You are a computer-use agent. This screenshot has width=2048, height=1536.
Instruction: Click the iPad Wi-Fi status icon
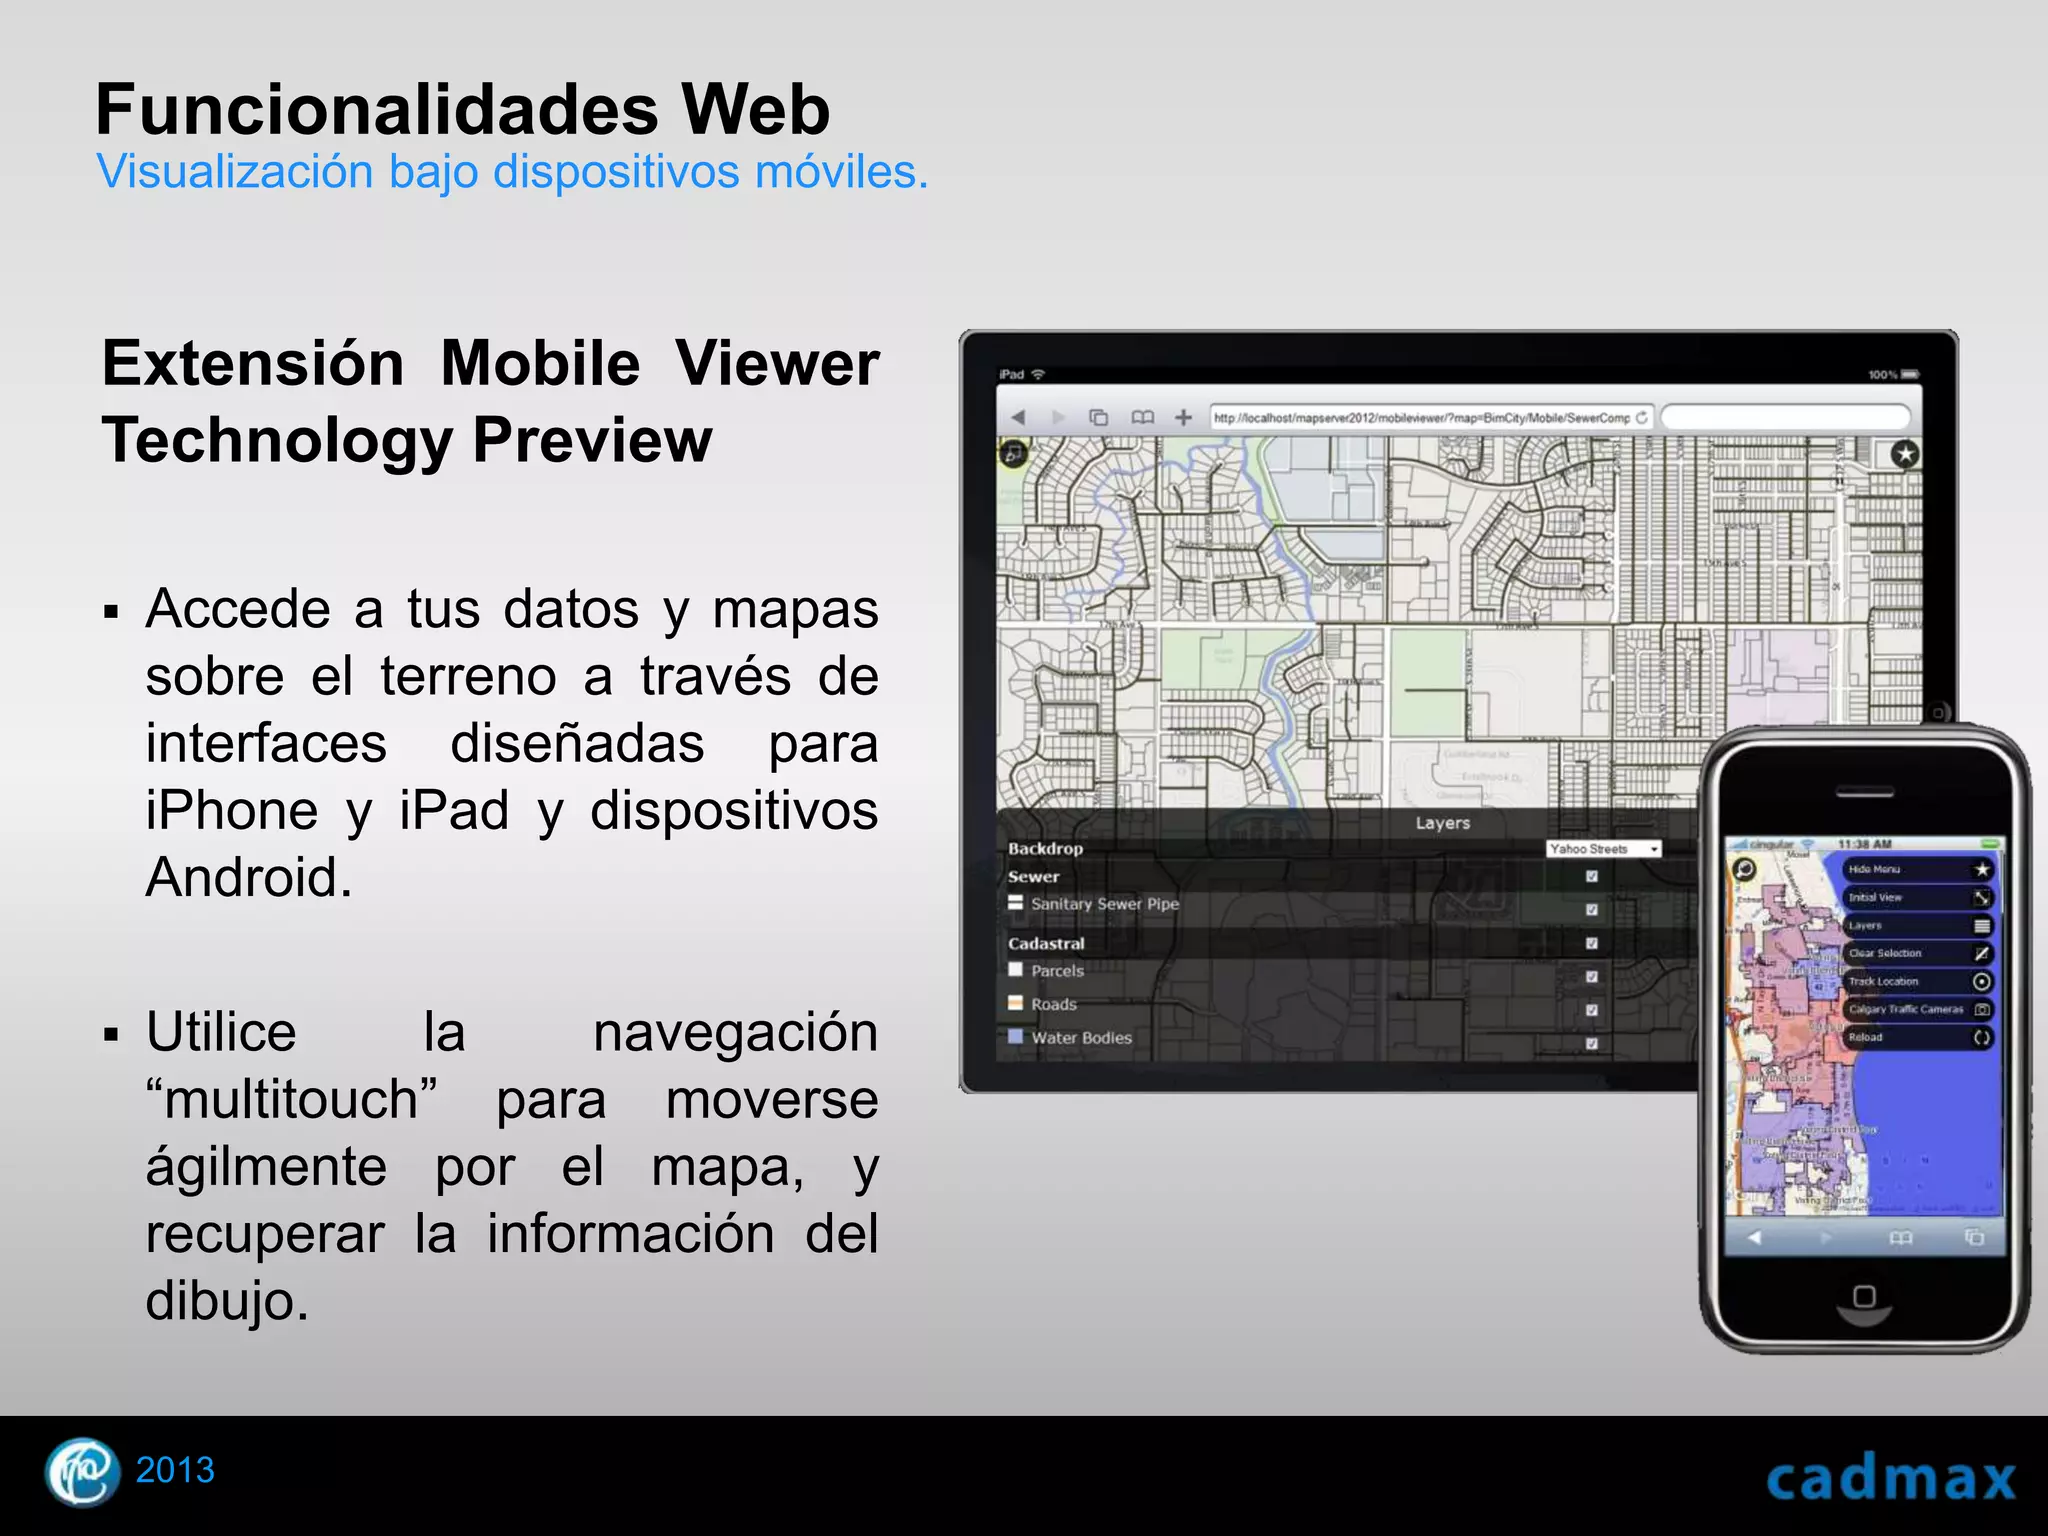click(1038, 374)
